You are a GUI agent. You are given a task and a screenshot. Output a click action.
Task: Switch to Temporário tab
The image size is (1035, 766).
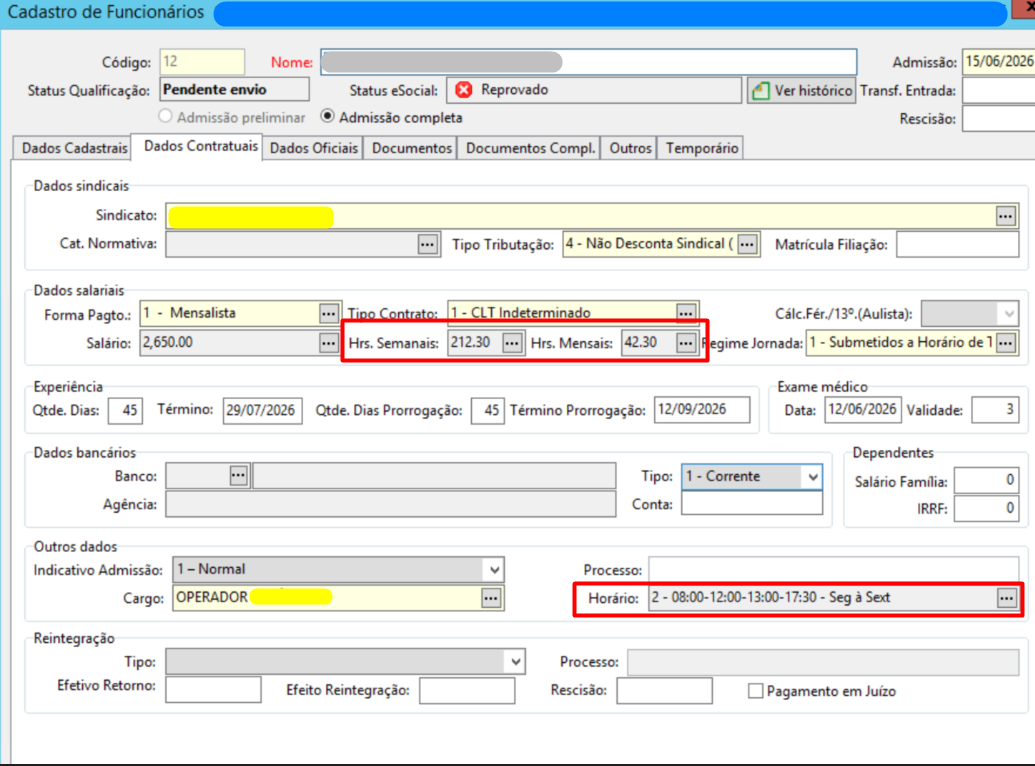click(702, 148)
